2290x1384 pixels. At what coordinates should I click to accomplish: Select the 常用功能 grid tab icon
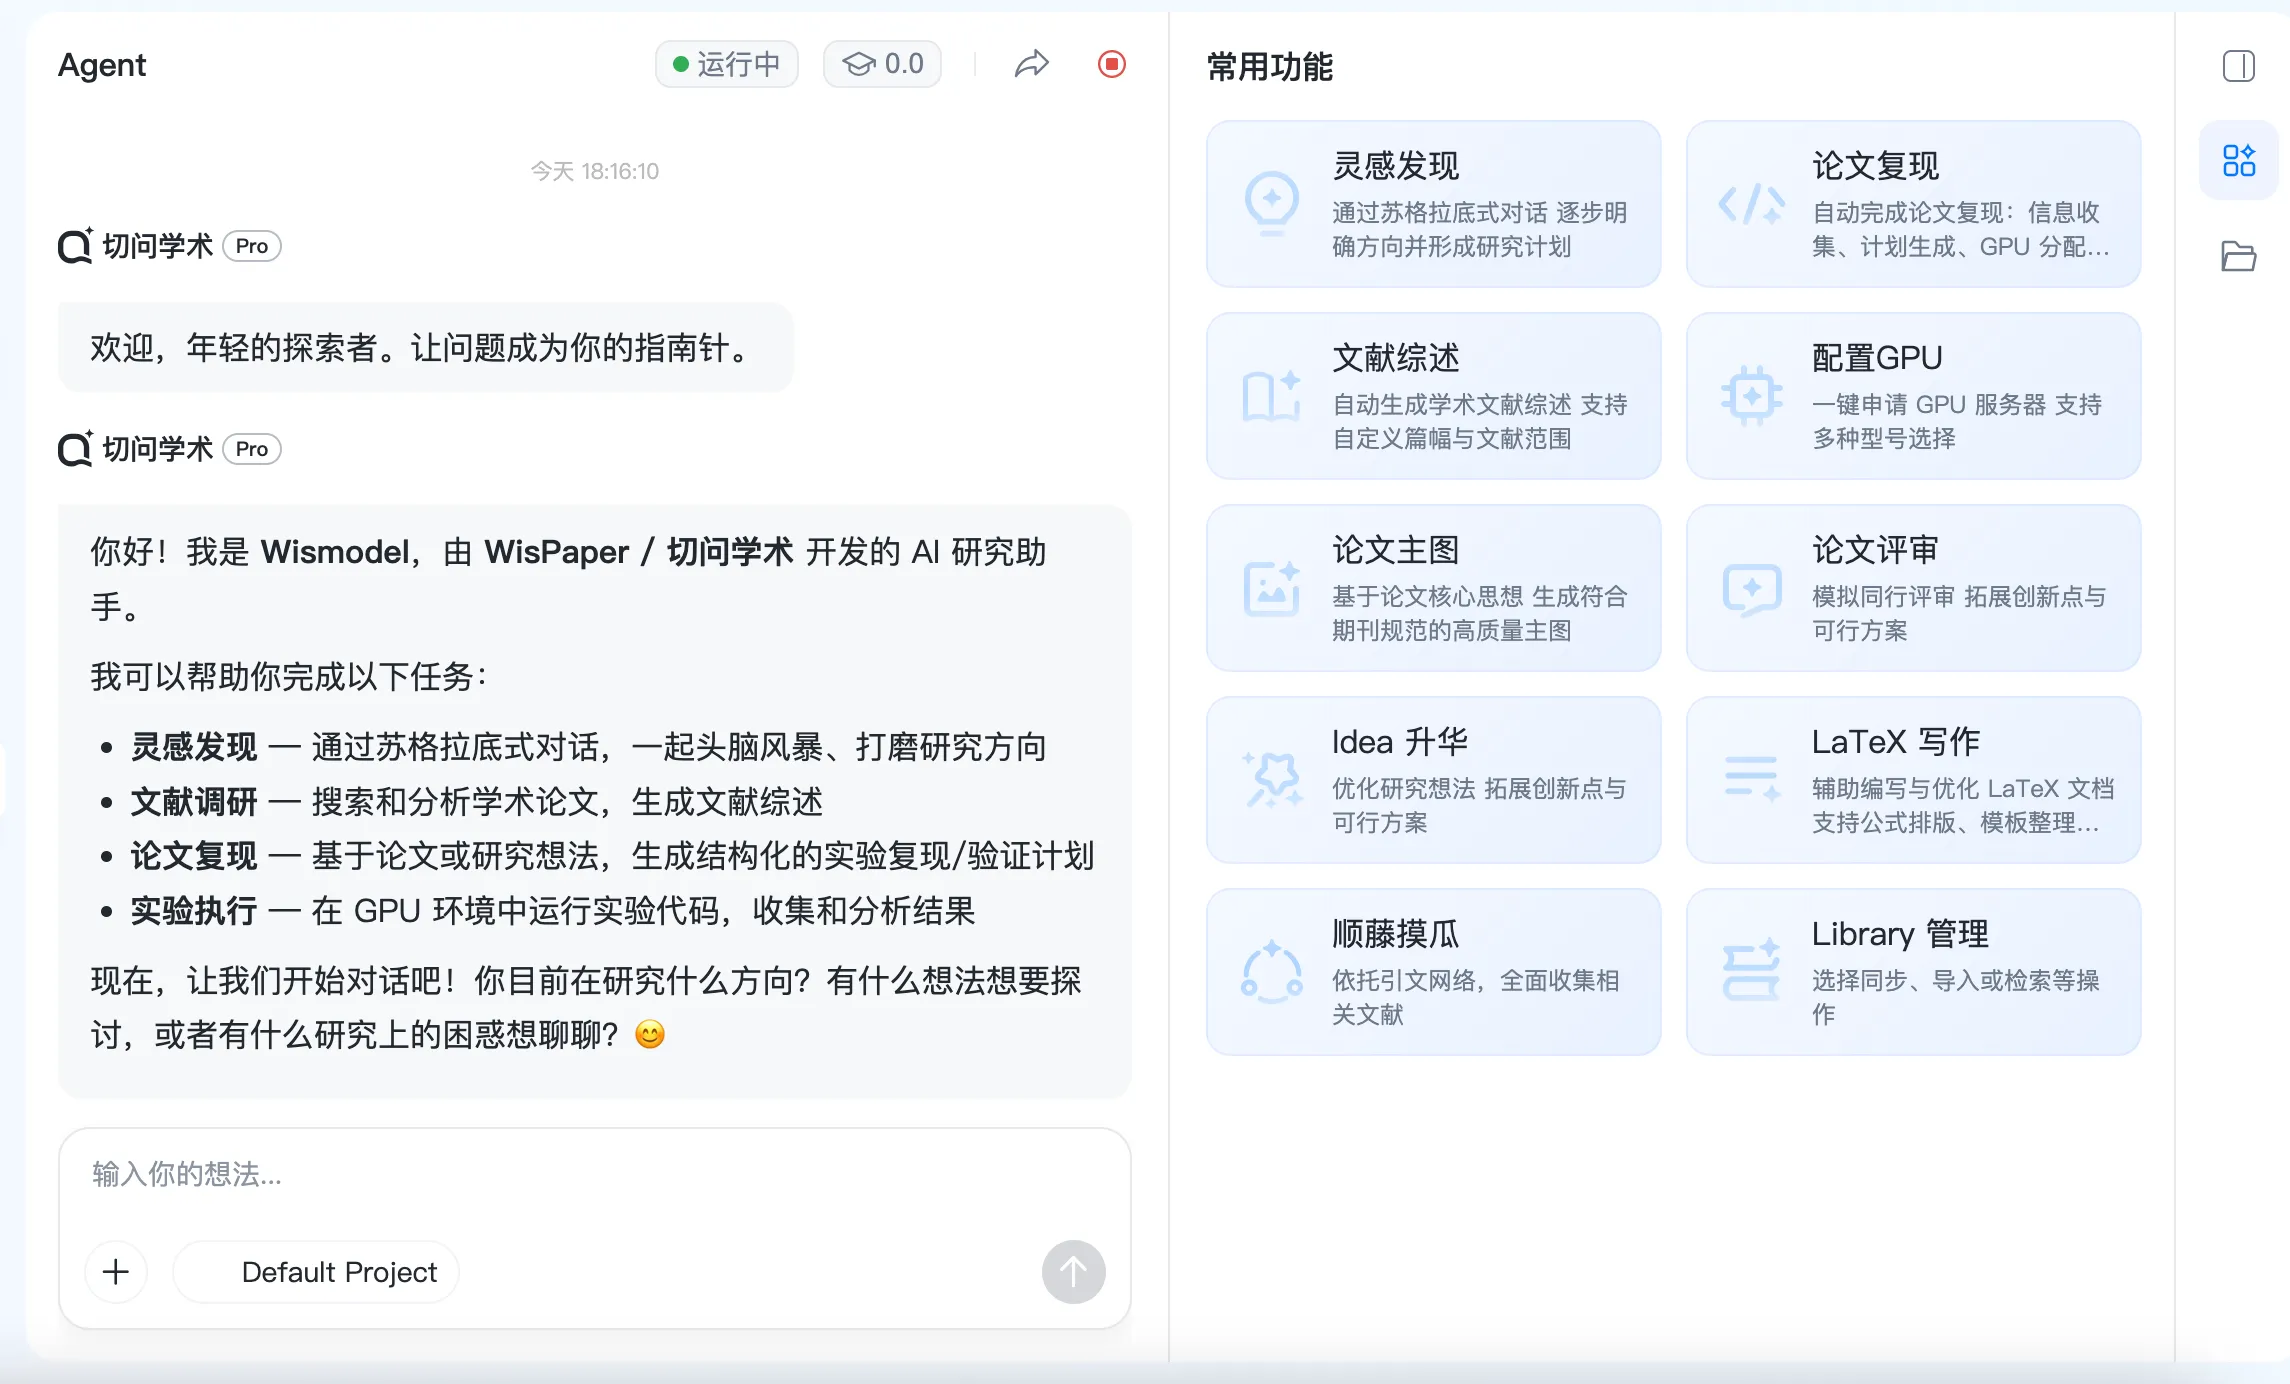pos(2239,160)
